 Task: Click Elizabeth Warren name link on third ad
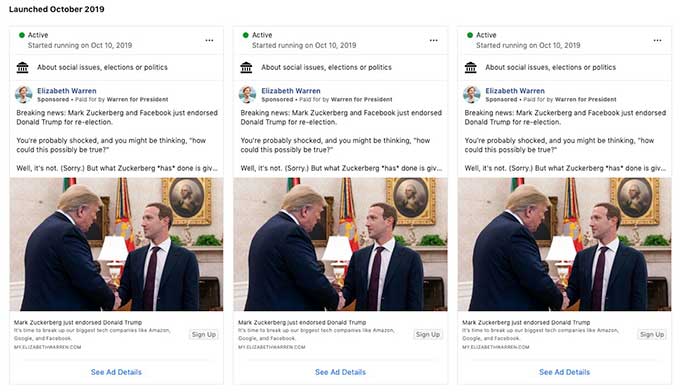tap(515, 91)
